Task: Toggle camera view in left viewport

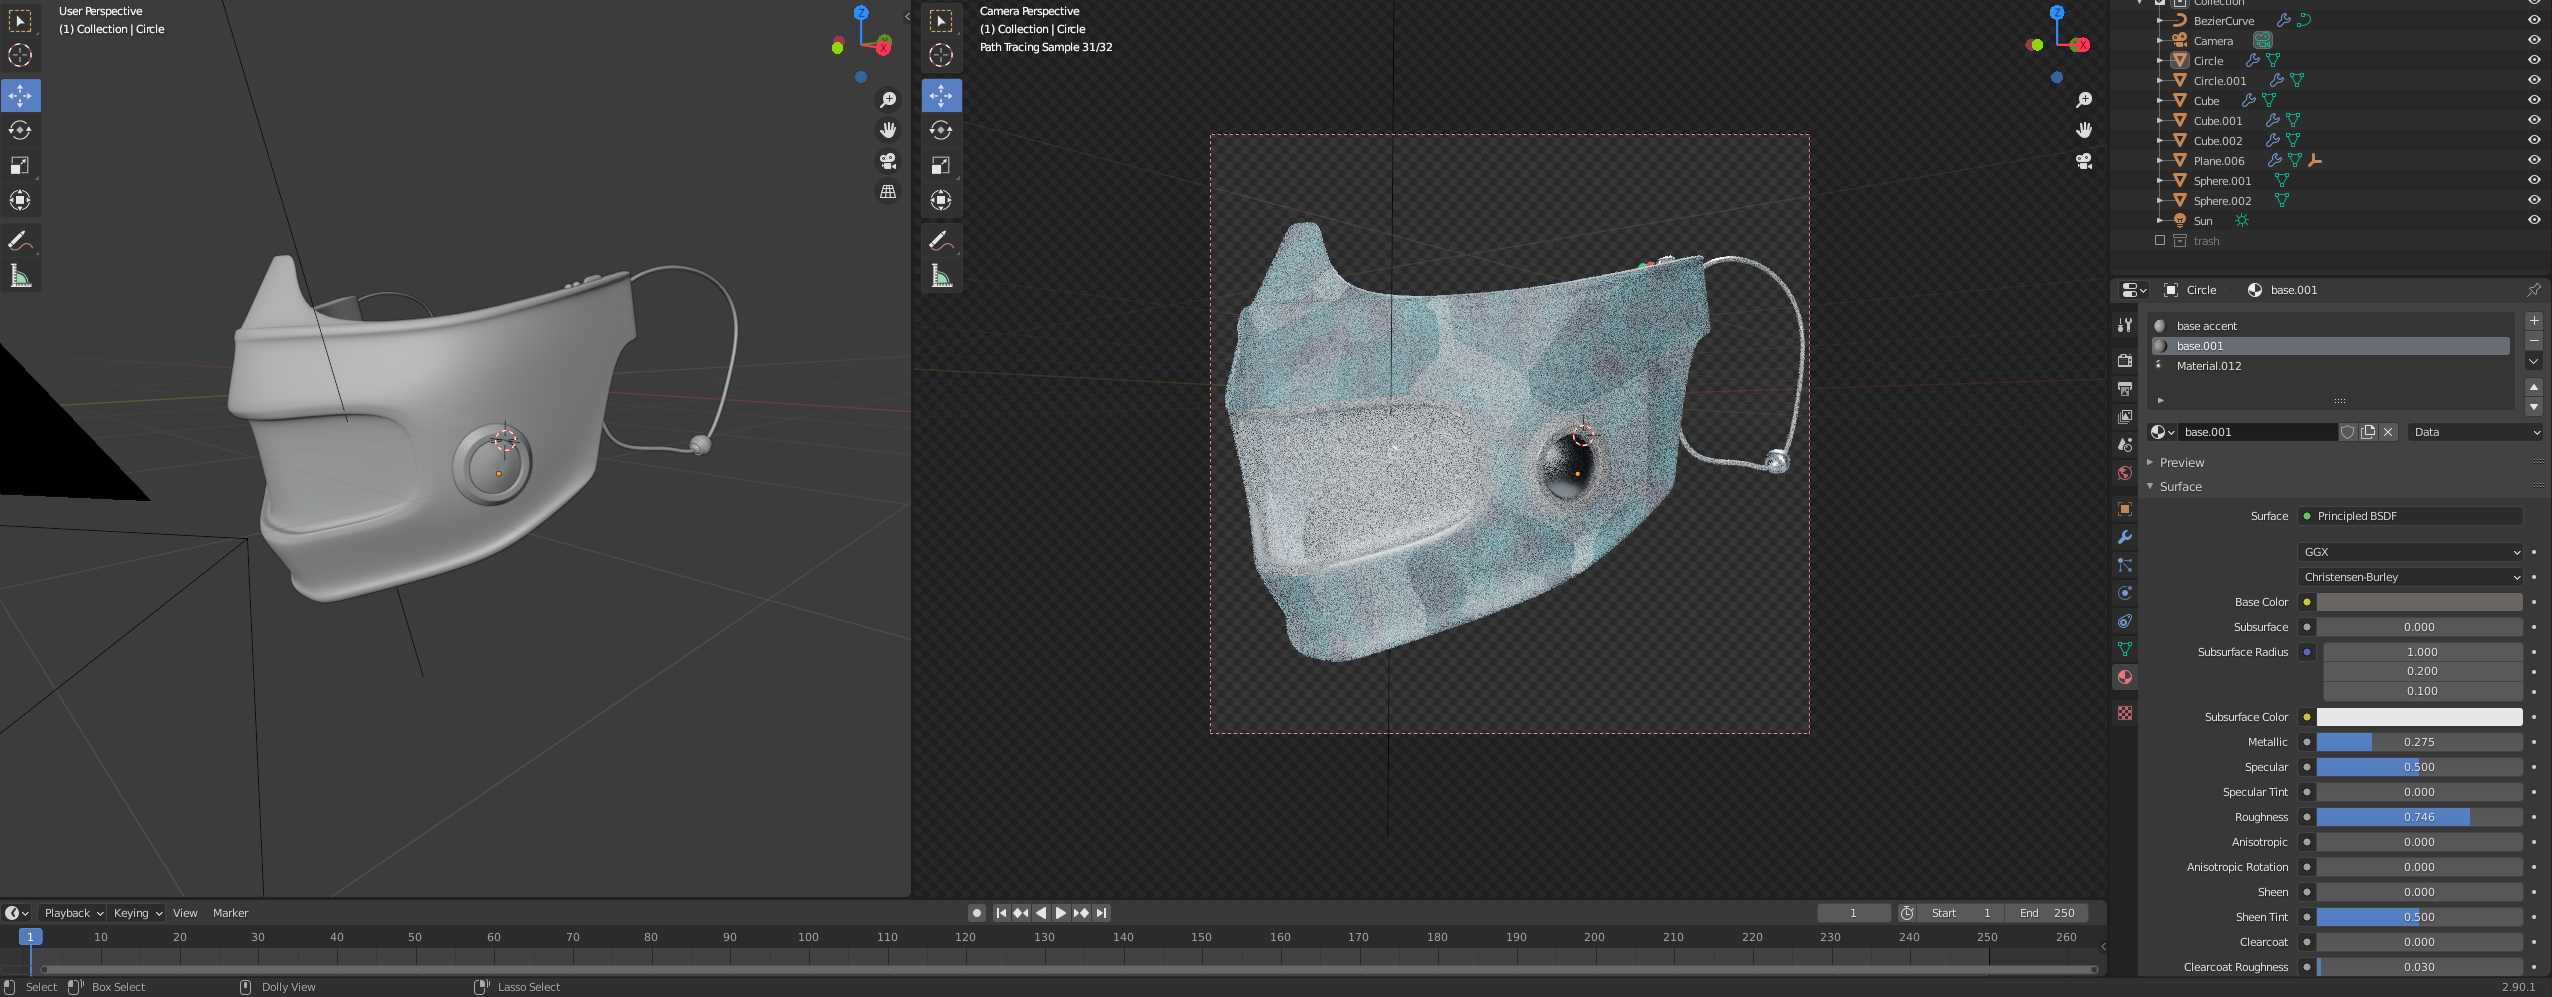Action: click(887, 161)
